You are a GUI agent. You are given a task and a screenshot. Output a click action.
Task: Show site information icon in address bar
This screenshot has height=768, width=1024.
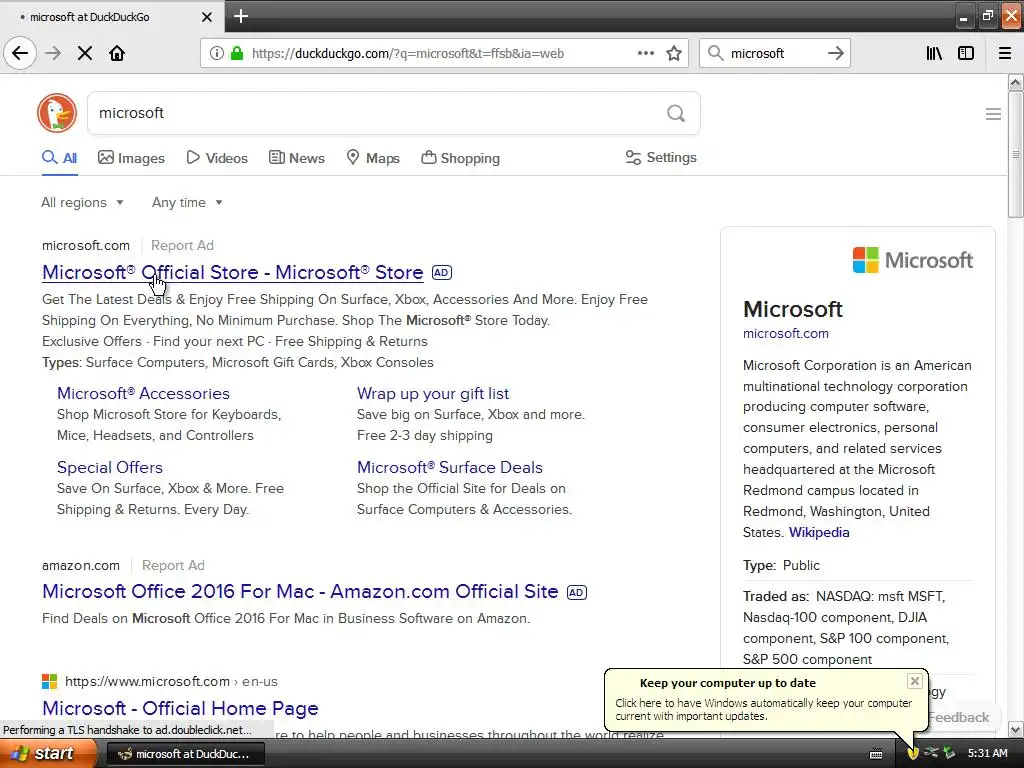pyautogui.click(x=216, y=53)
